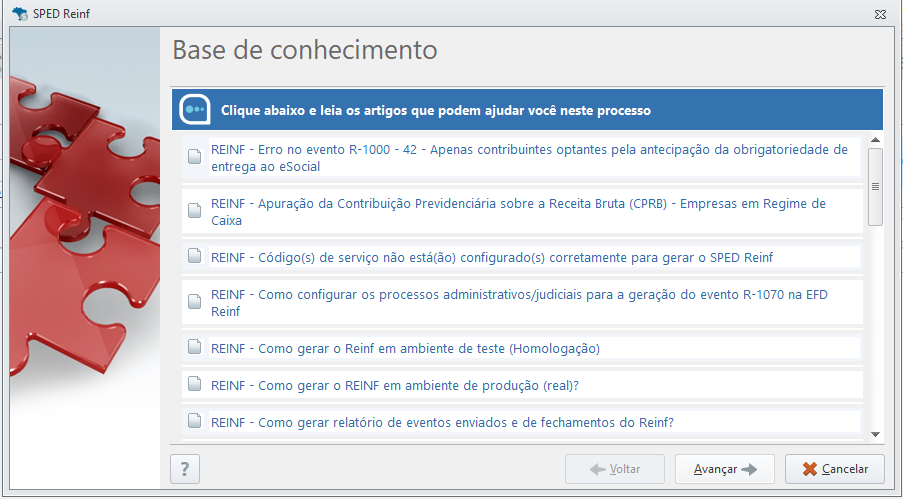Click document icon beside R-1070 article
Screen dimensions: 903x499
point(195,301)
